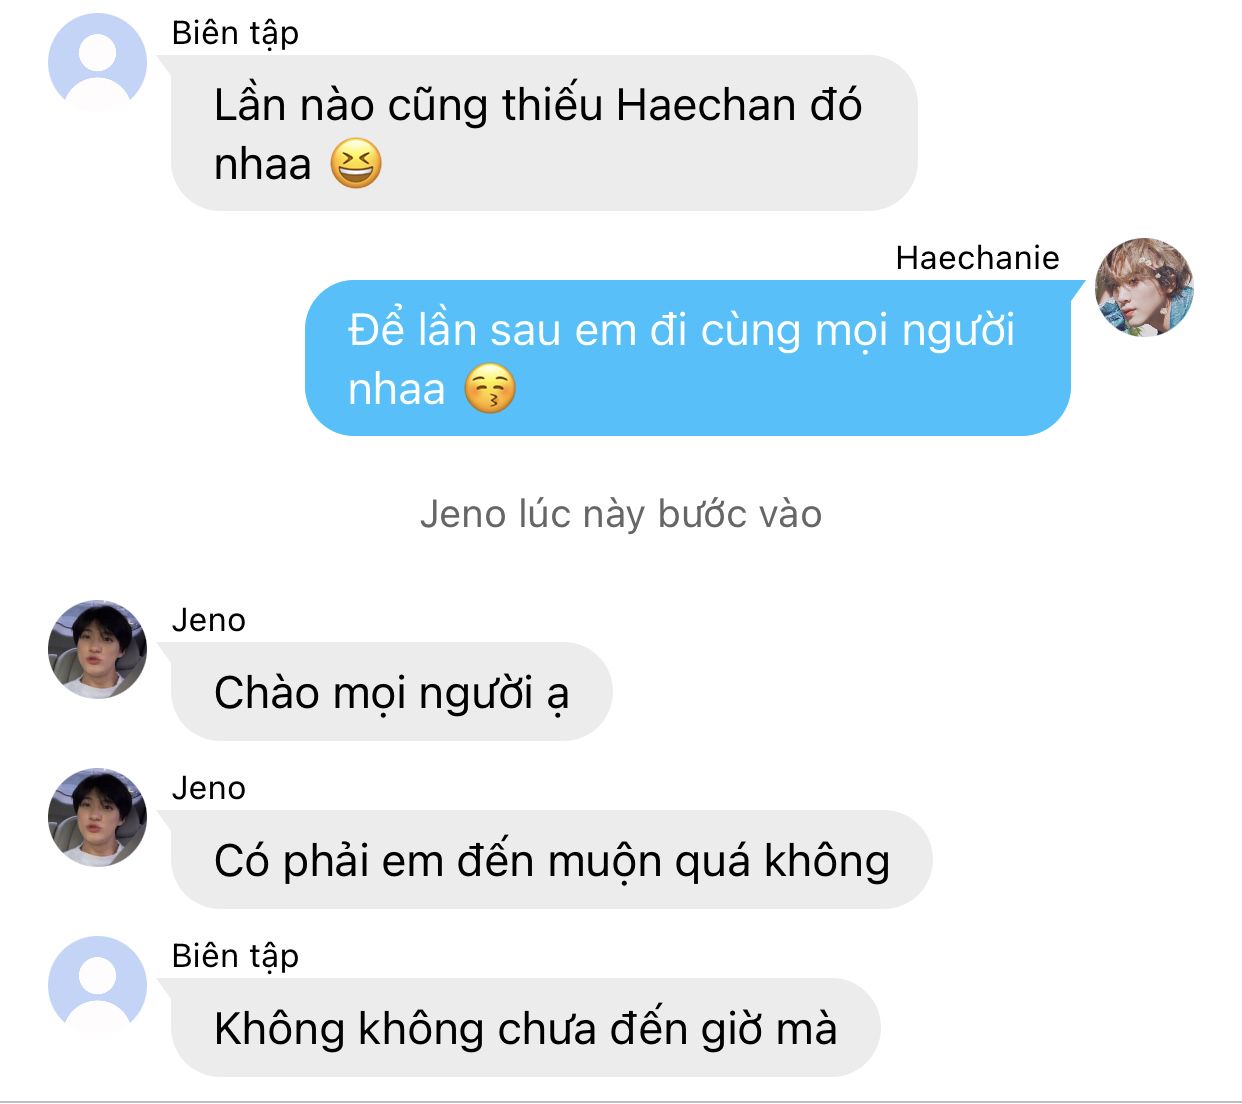Tap Biên tập avatar beside Không không chưa đến

(98, 985)
